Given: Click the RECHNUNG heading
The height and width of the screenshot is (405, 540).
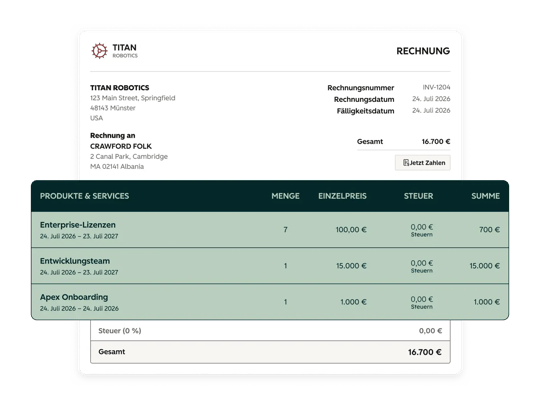Looking at the screenshot, I should pos(423,51).
